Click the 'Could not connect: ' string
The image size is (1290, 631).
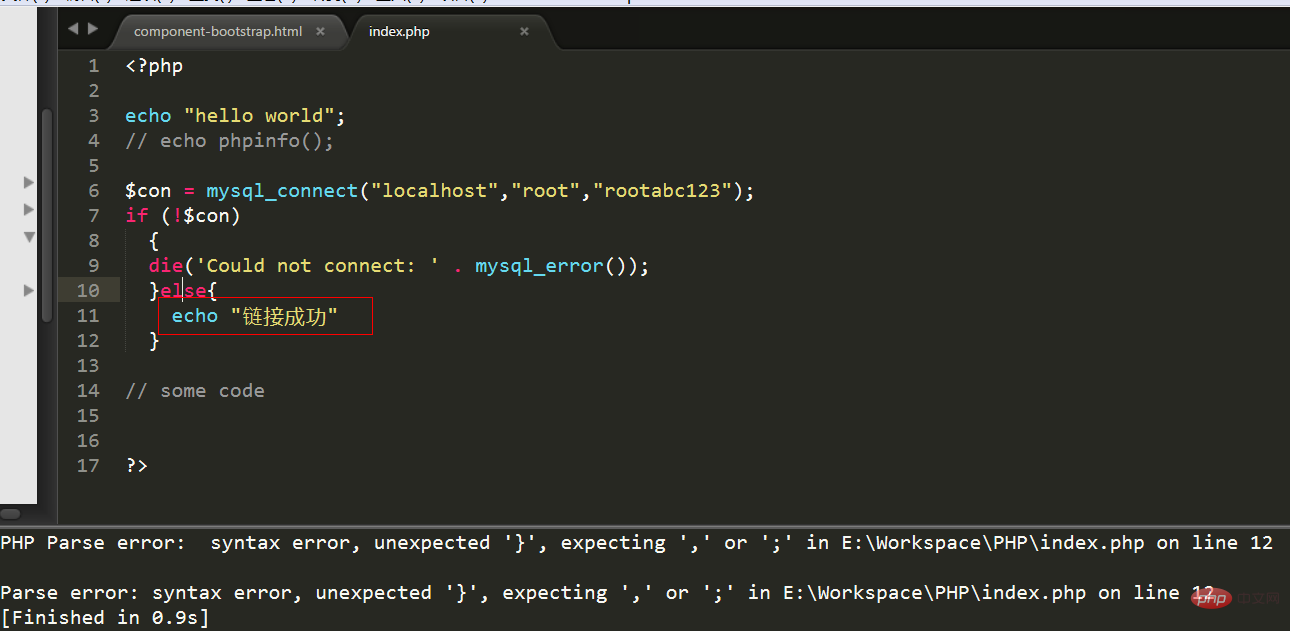click(318, 266)
